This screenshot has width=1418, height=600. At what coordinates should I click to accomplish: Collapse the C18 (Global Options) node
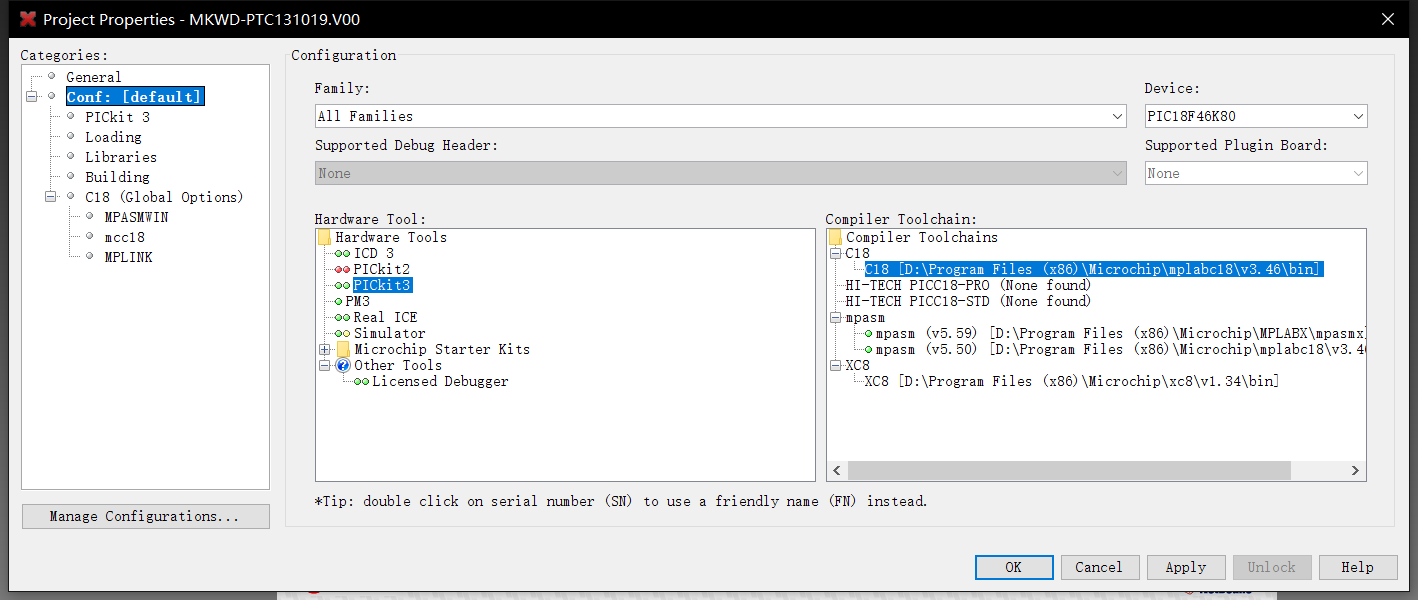(x=51, y=197)
